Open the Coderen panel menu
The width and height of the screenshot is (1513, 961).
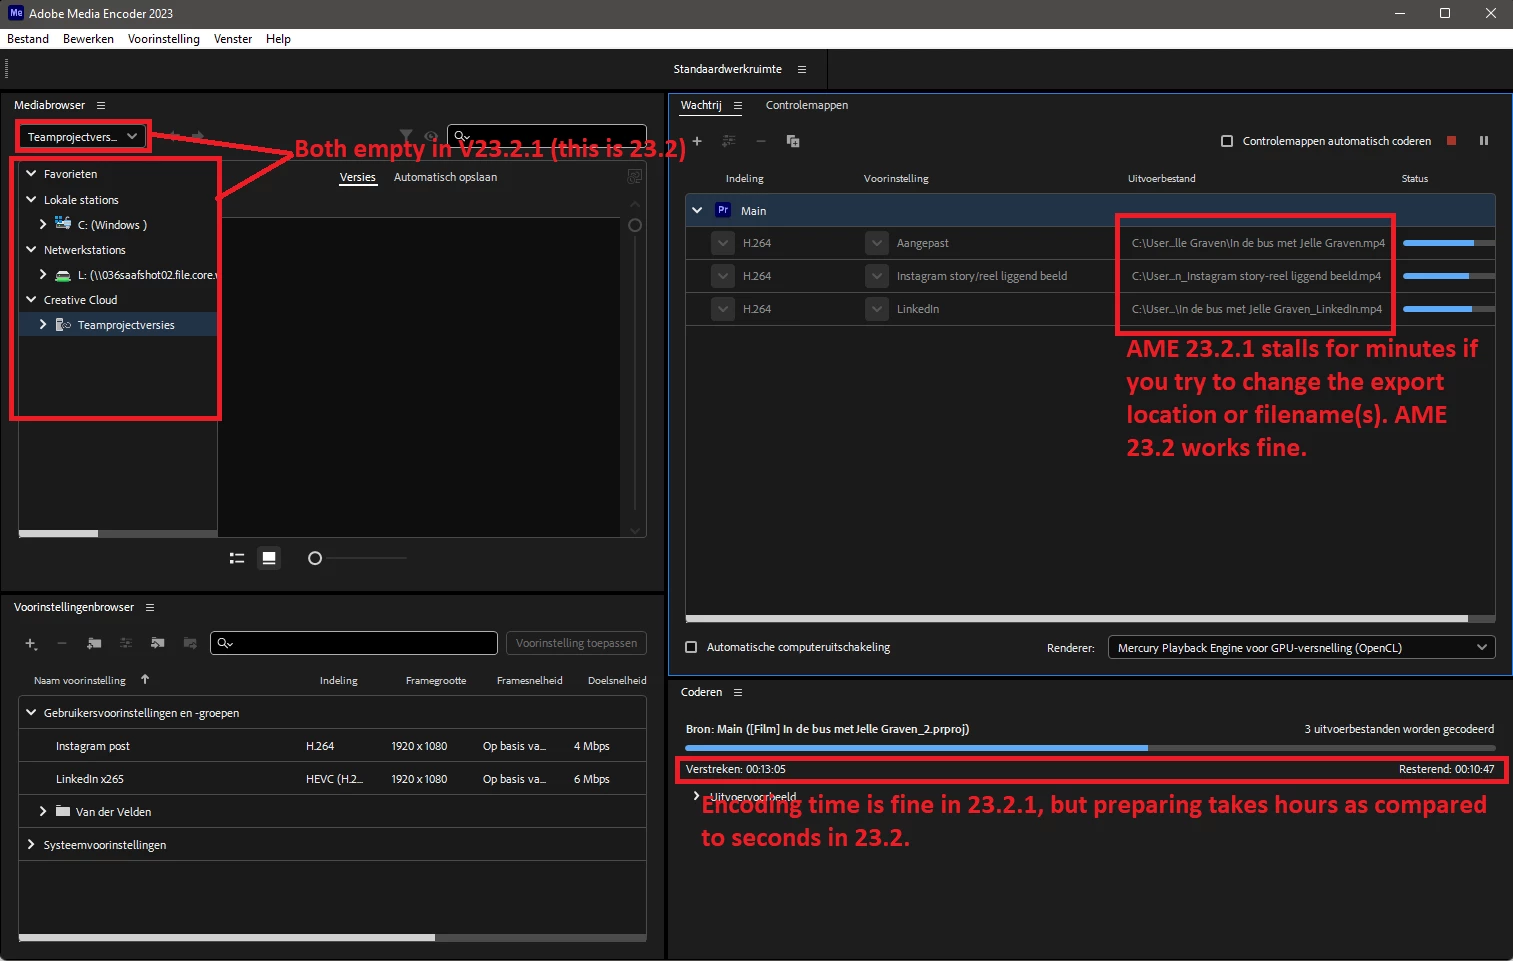point(738,692)
